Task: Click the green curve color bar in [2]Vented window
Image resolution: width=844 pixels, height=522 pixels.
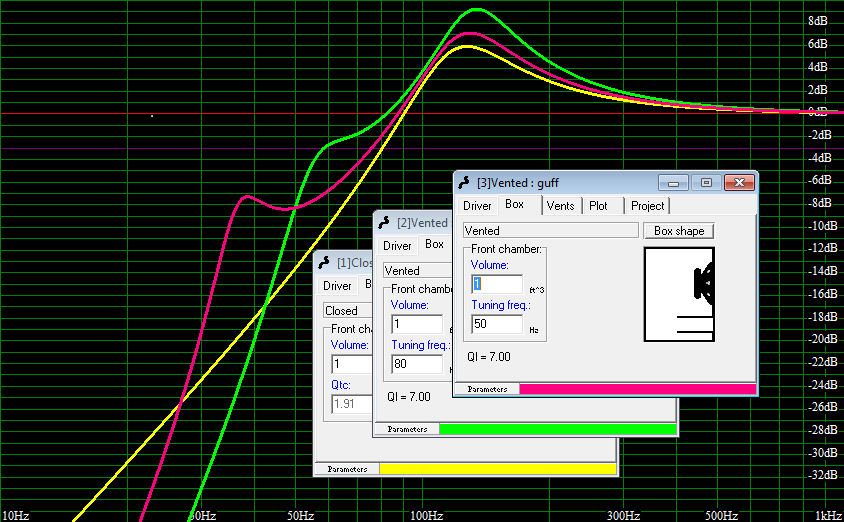Action: 558,429
